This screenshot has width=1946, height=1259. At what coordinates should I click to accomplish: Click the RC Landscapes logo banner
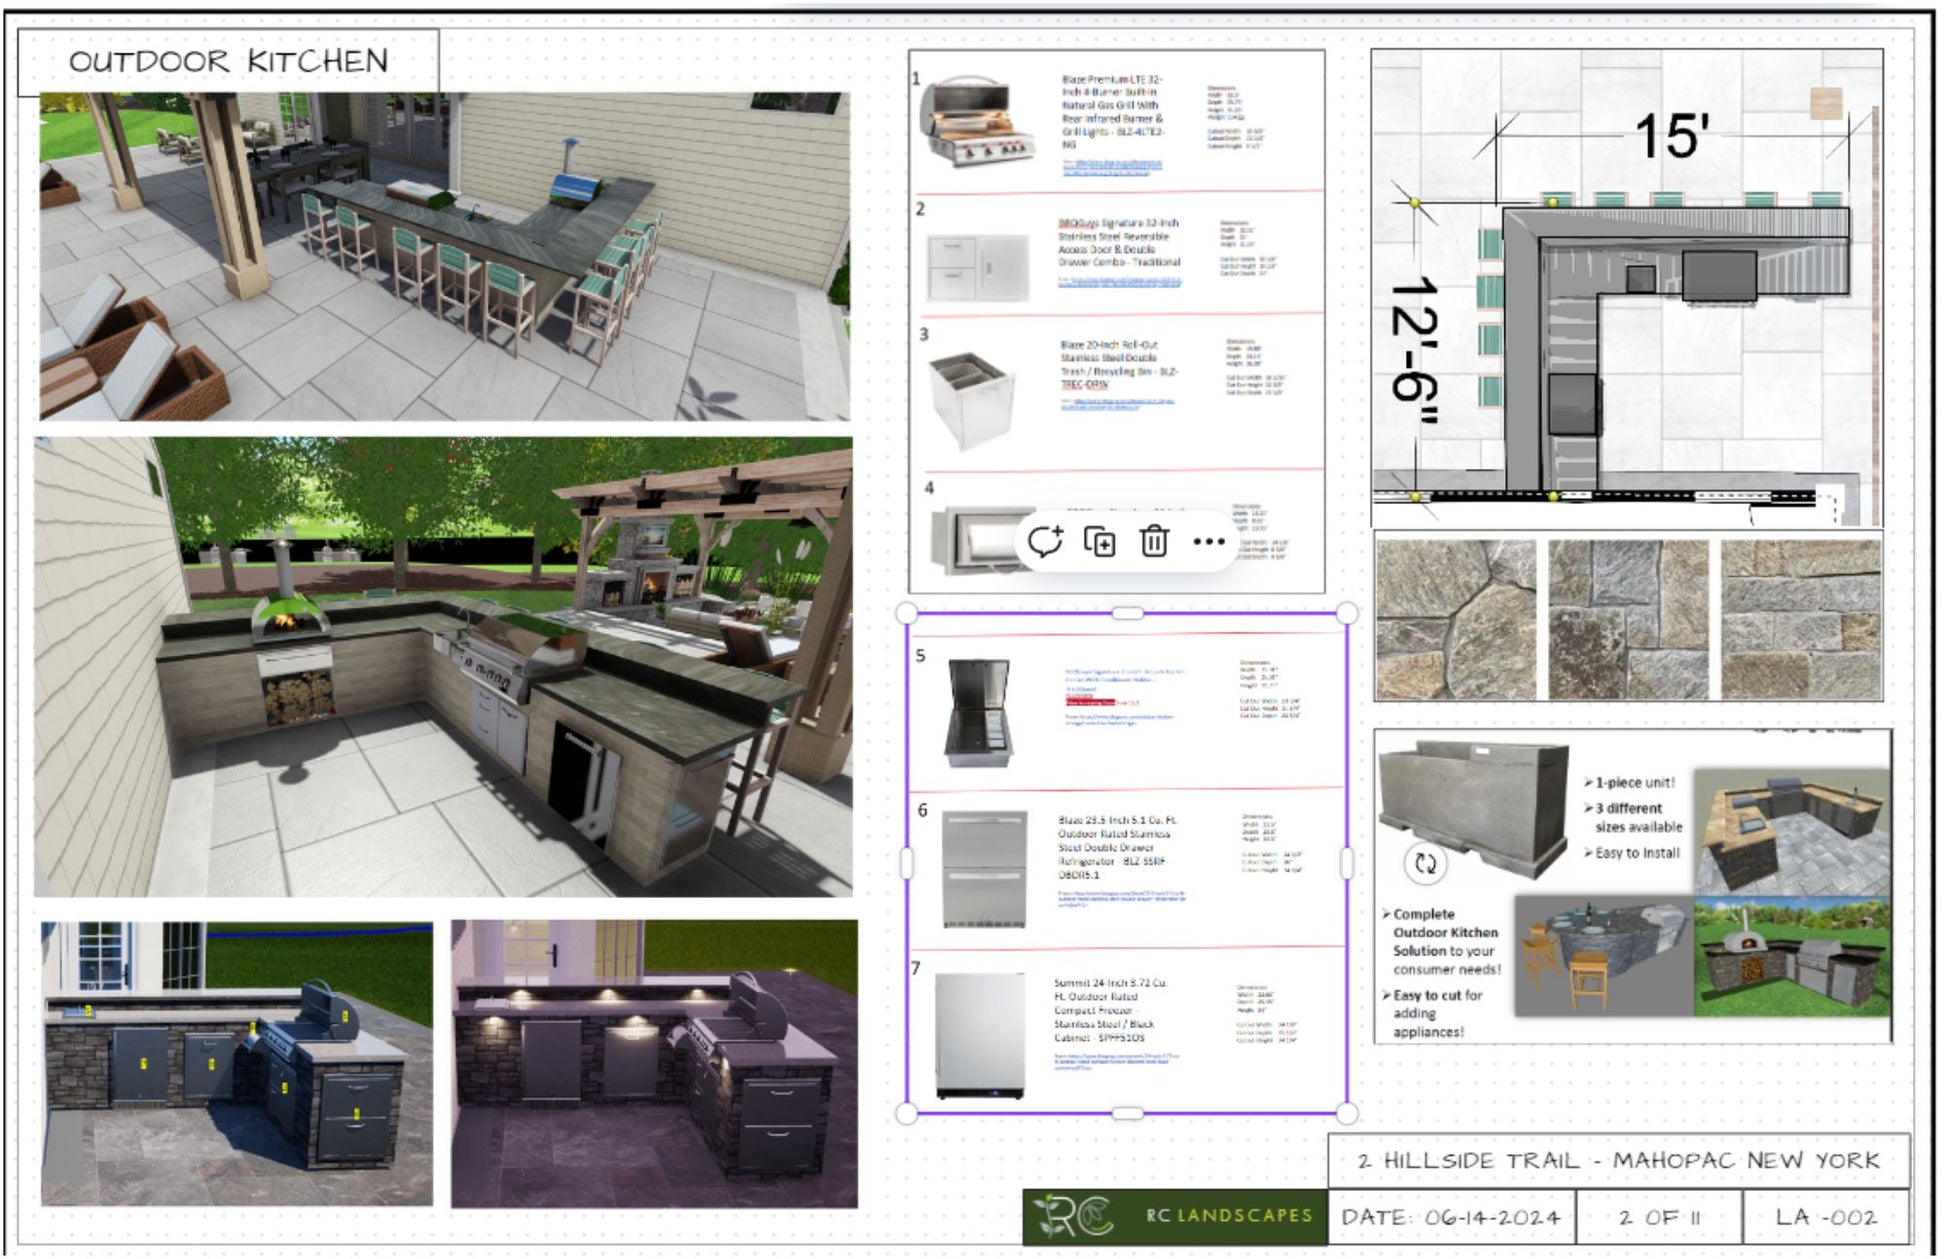[x=1175, y=1216]
